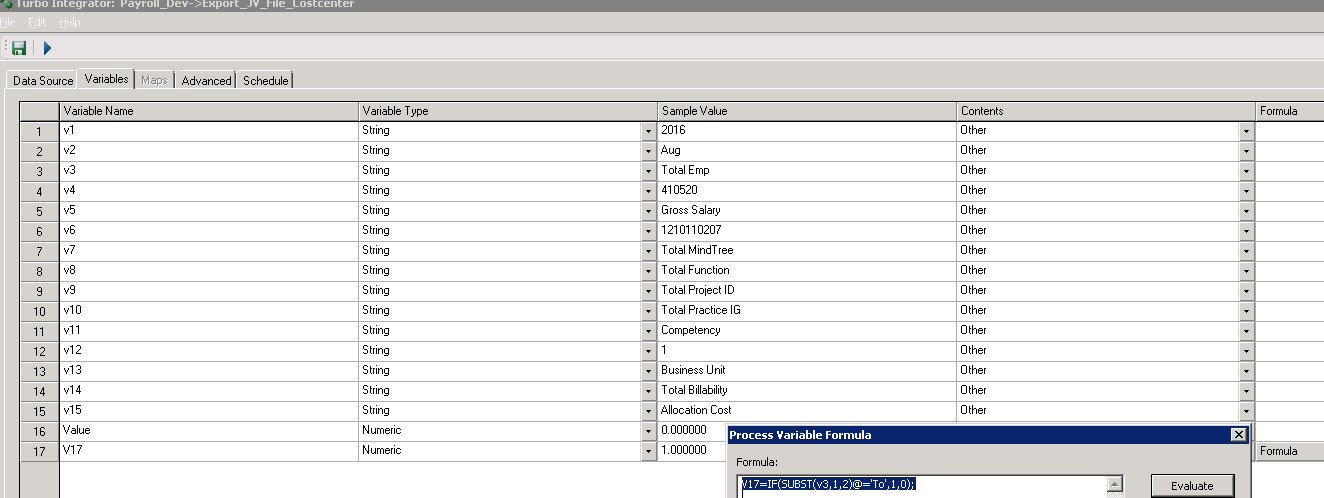Click variable name cell v3

[209, 171]
